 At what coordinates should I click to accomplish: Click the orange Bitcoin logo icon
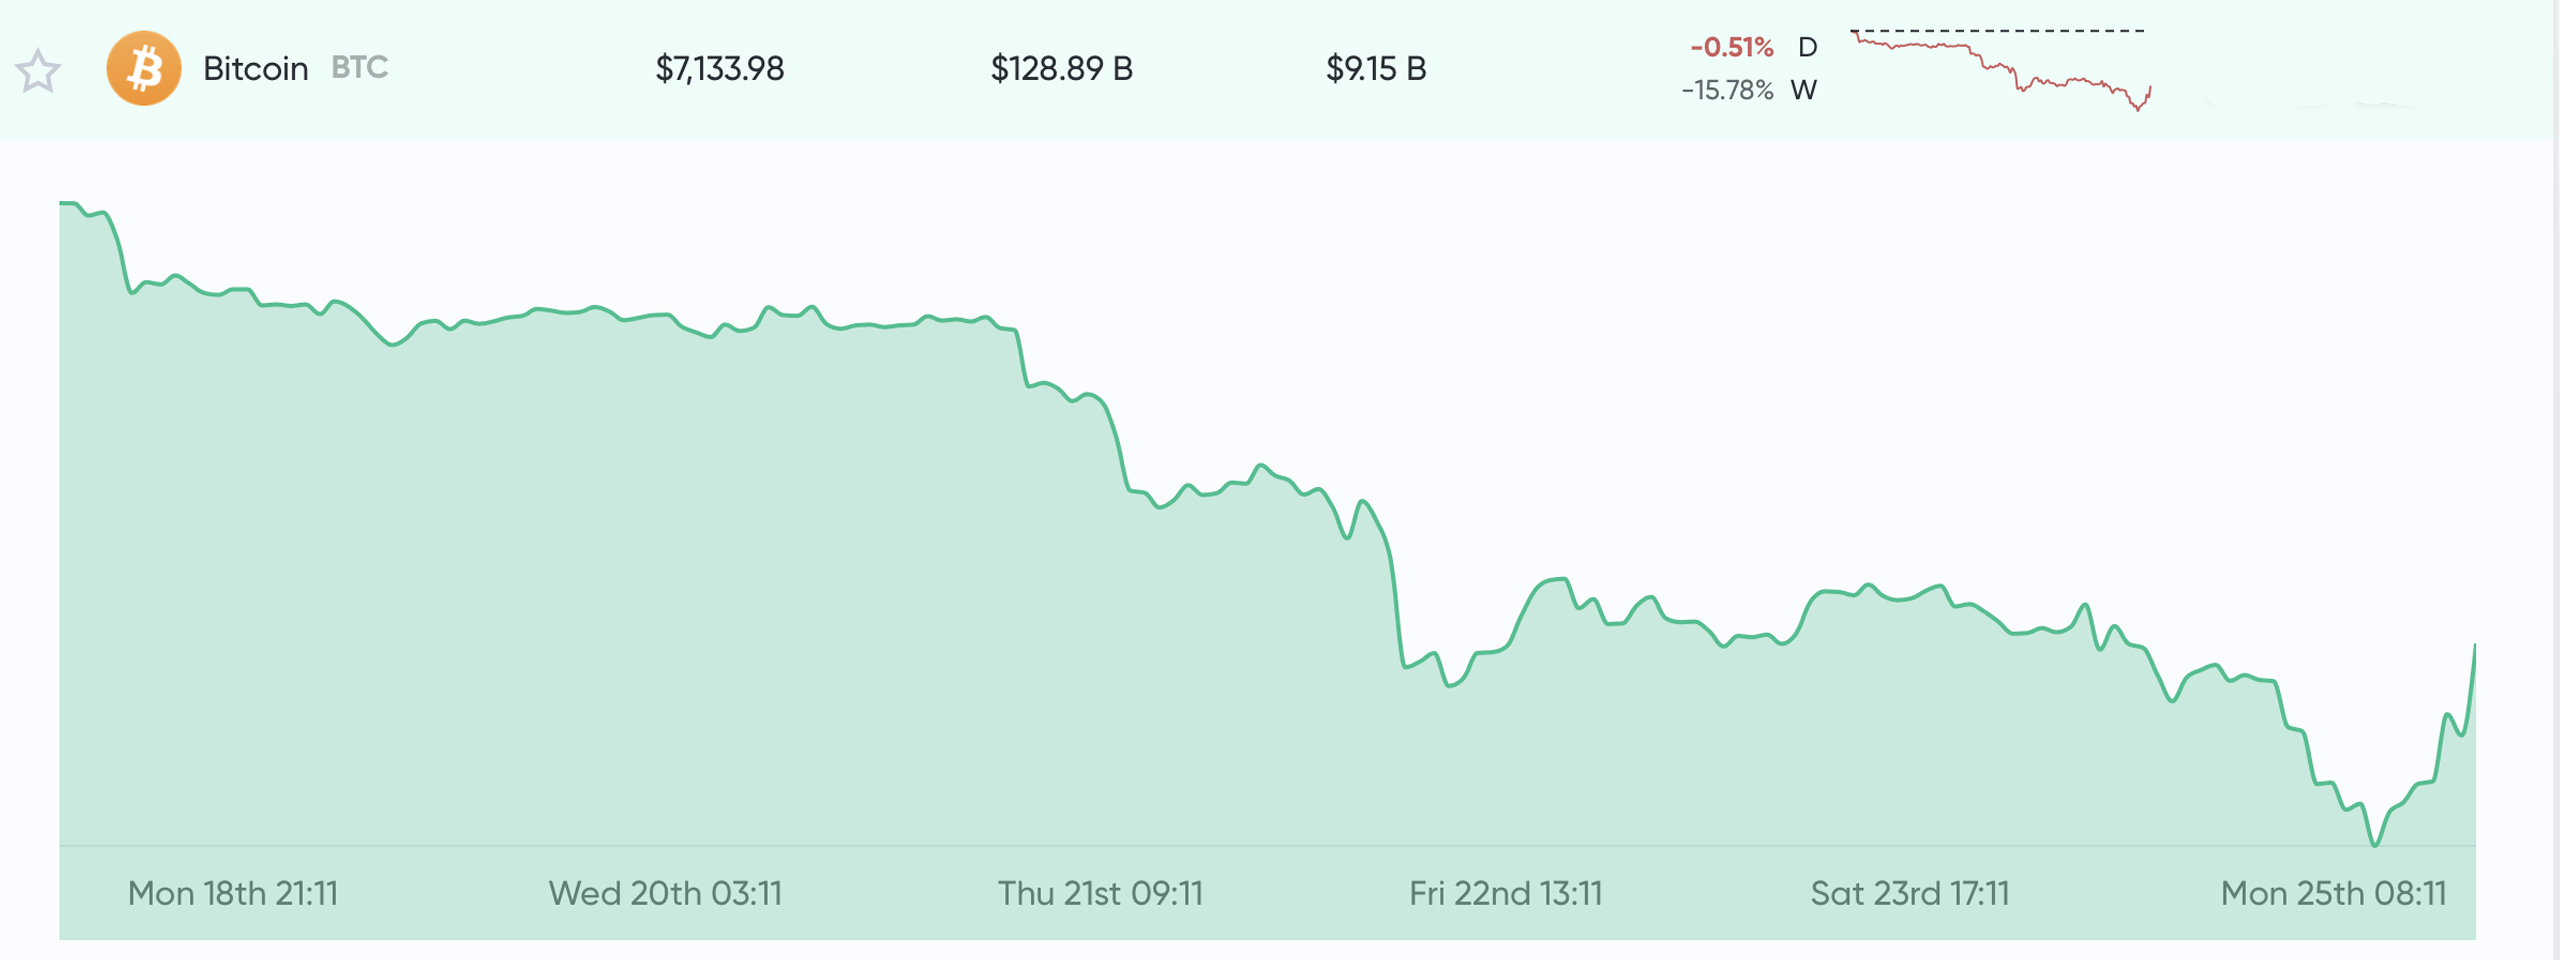(144, 68)
